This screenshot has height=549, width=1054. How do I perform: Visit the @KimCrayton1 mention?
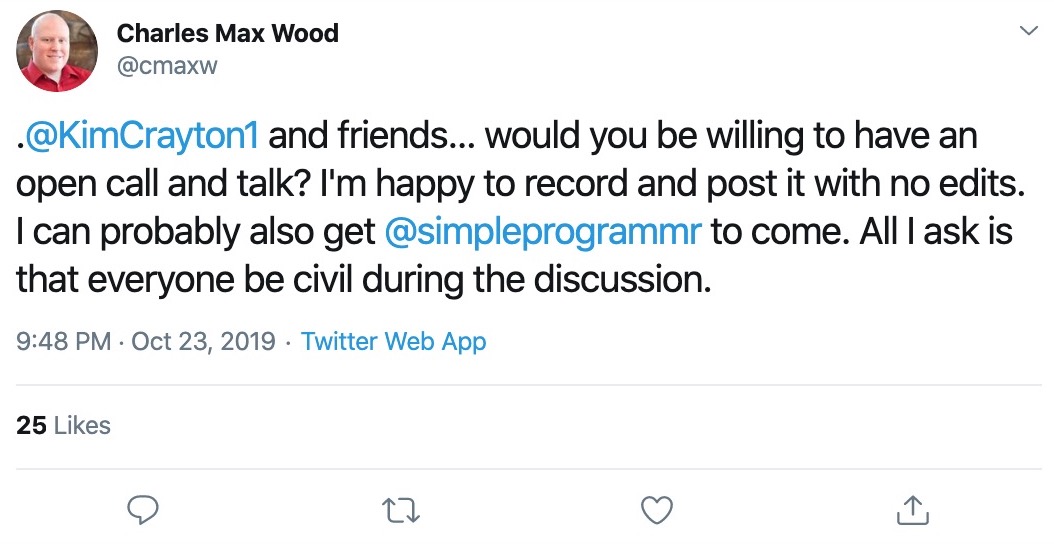[141, 135]
